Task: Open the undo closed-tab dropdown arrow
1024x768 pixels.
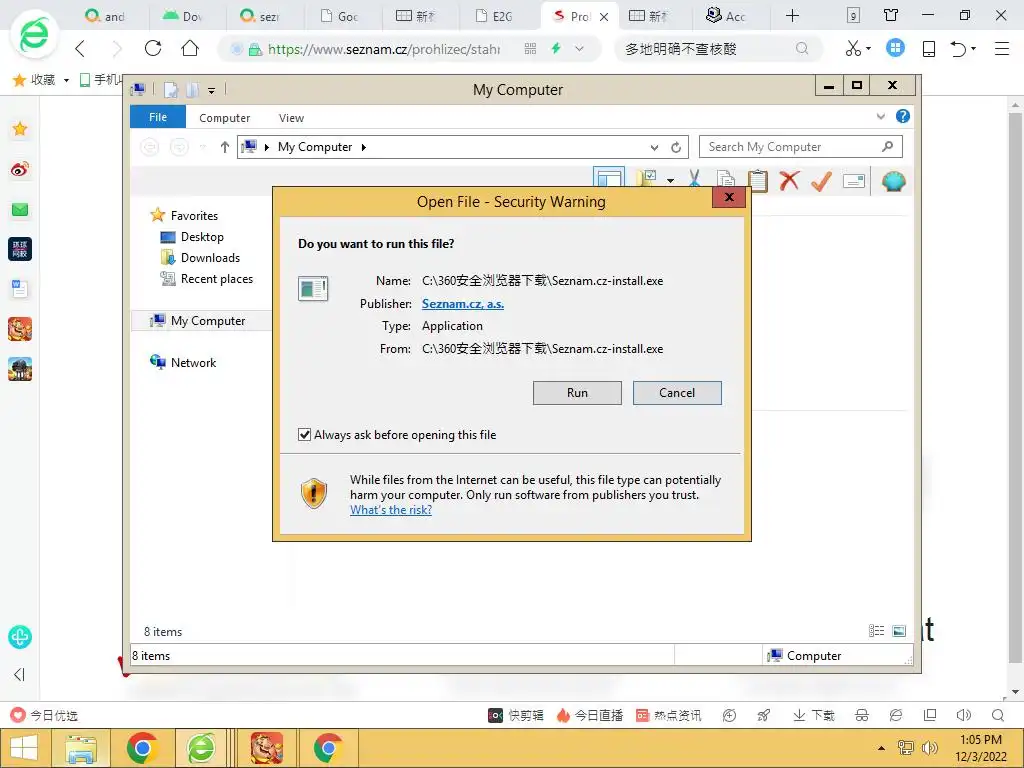Action: (x=974, y=48)
